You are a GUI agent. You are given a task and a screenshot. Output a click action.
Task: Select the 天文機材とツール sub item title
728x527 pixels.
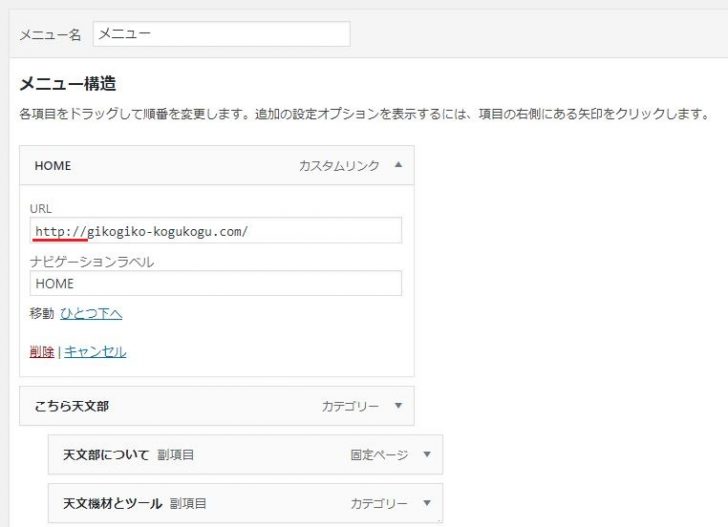pos(112,503)
